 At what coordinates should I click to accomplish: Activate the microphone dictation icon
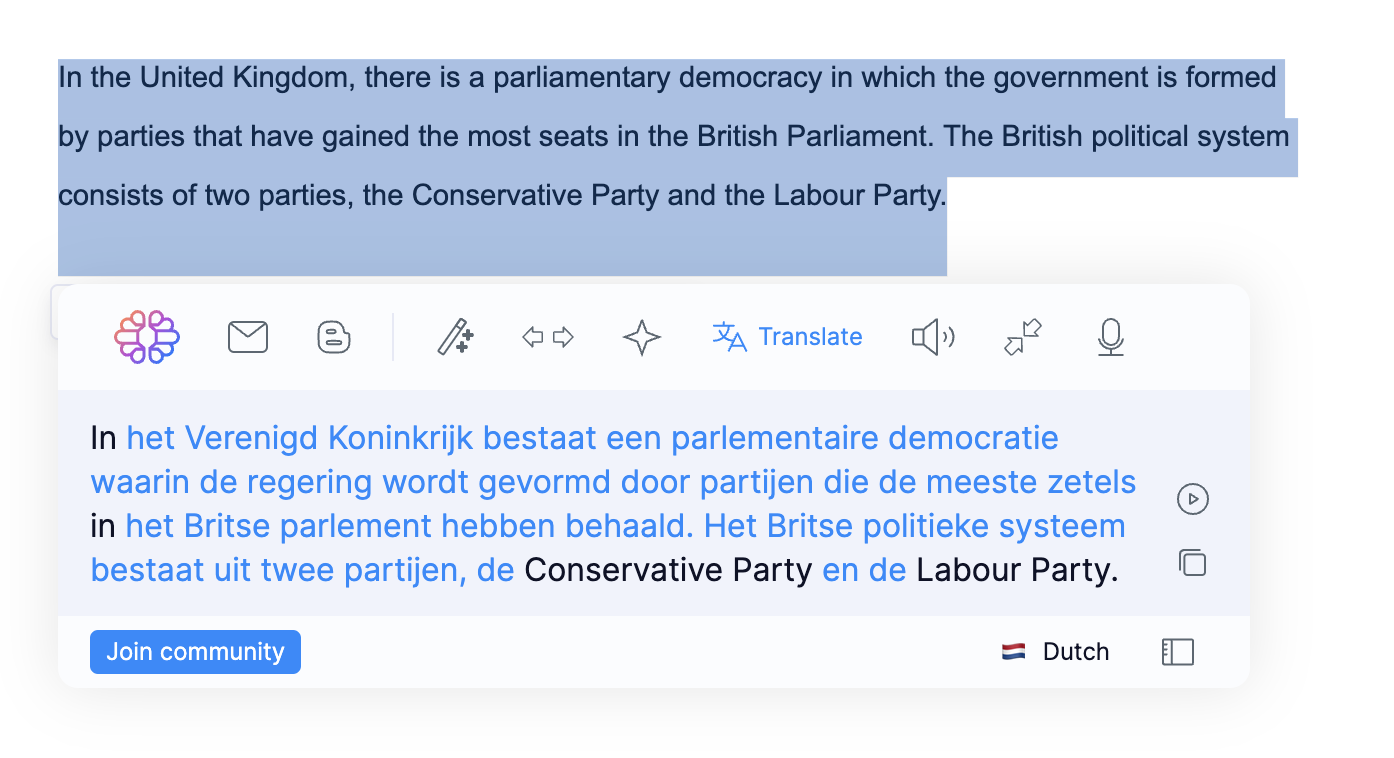coord(1110,337)
